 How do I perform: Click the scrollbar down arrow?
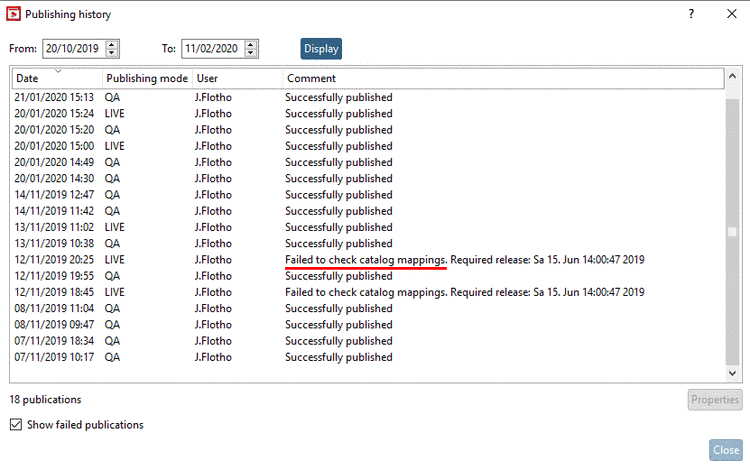point(732,373)
